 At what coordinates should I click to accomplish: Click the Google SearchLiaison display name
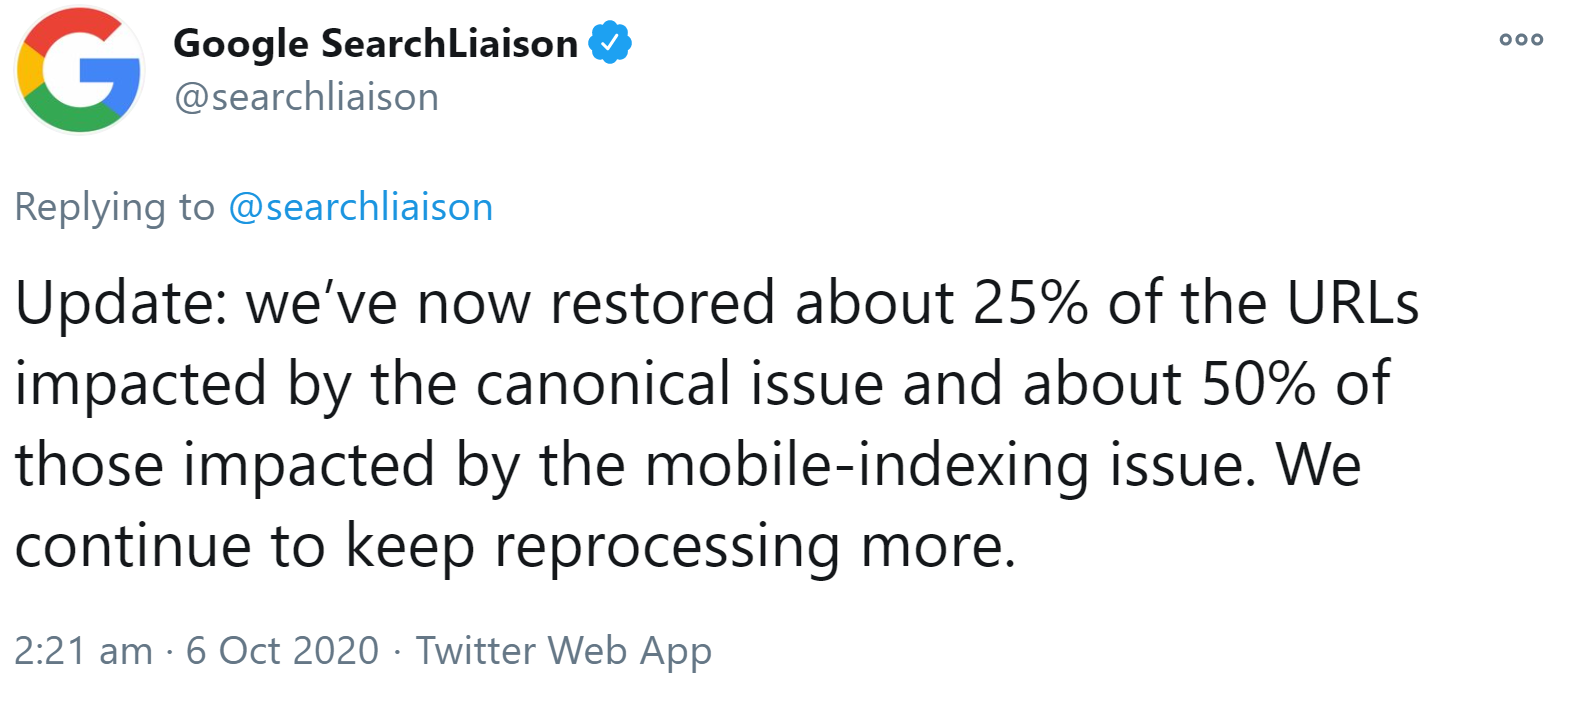pos(375,41)
